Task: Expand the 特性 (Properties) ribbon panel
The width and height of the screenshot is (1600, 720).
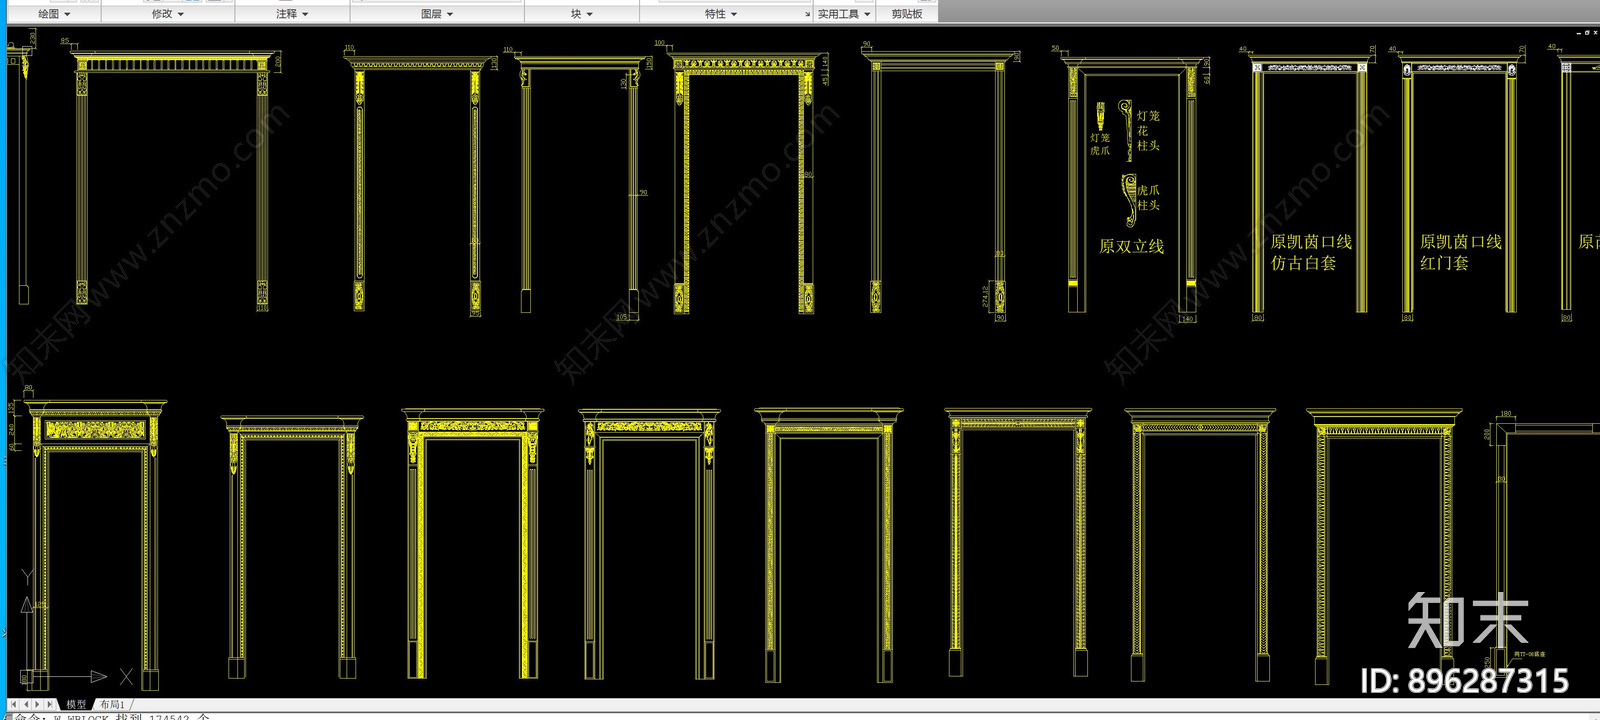Action: (720, 14)
